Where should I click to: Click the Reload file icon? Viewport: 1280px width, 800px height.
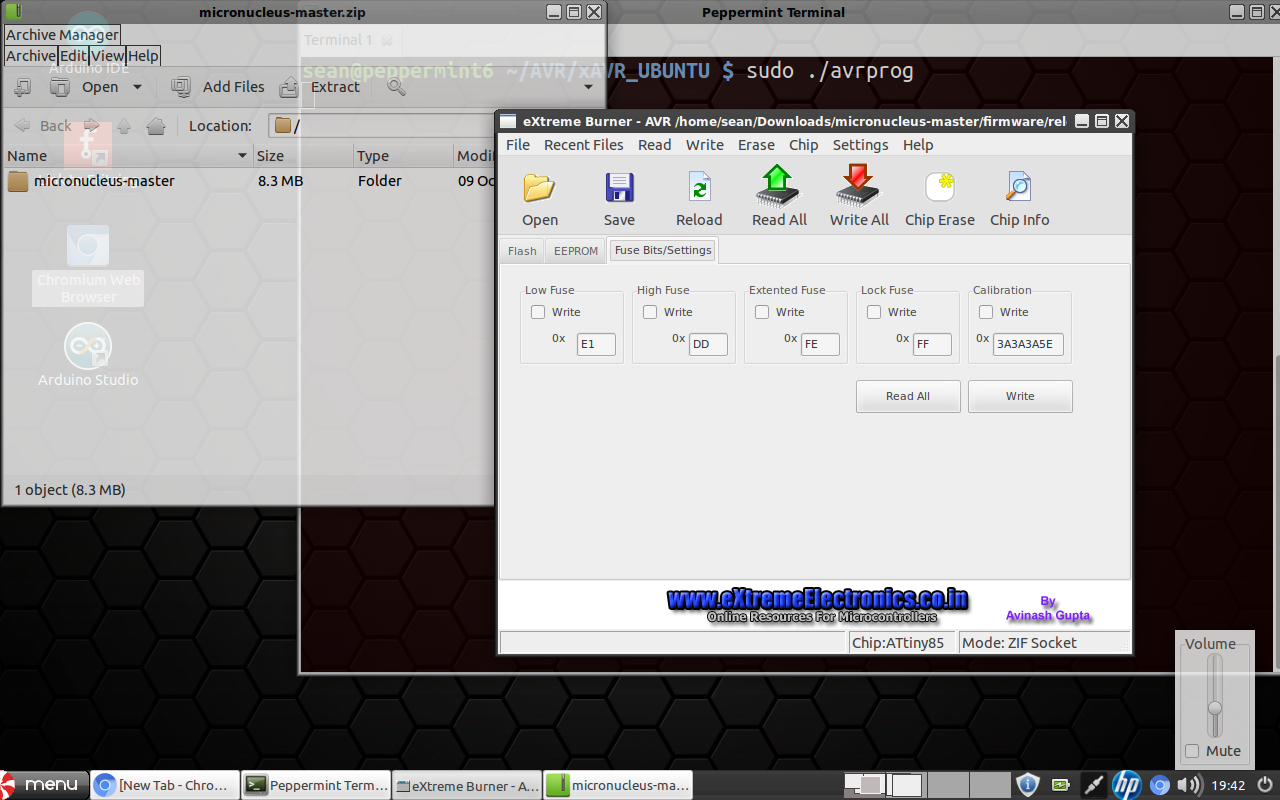(699, 188)
